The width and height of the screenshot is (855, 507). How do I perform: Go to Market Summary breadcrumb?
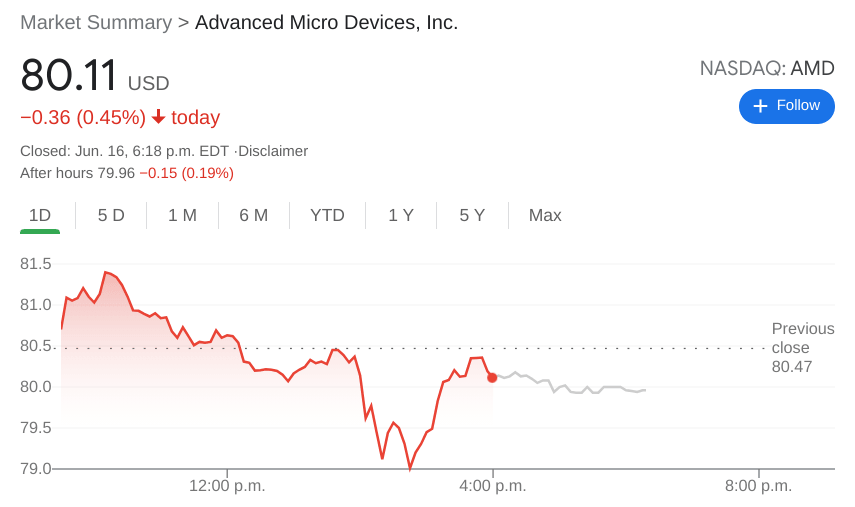pos(95,22)
